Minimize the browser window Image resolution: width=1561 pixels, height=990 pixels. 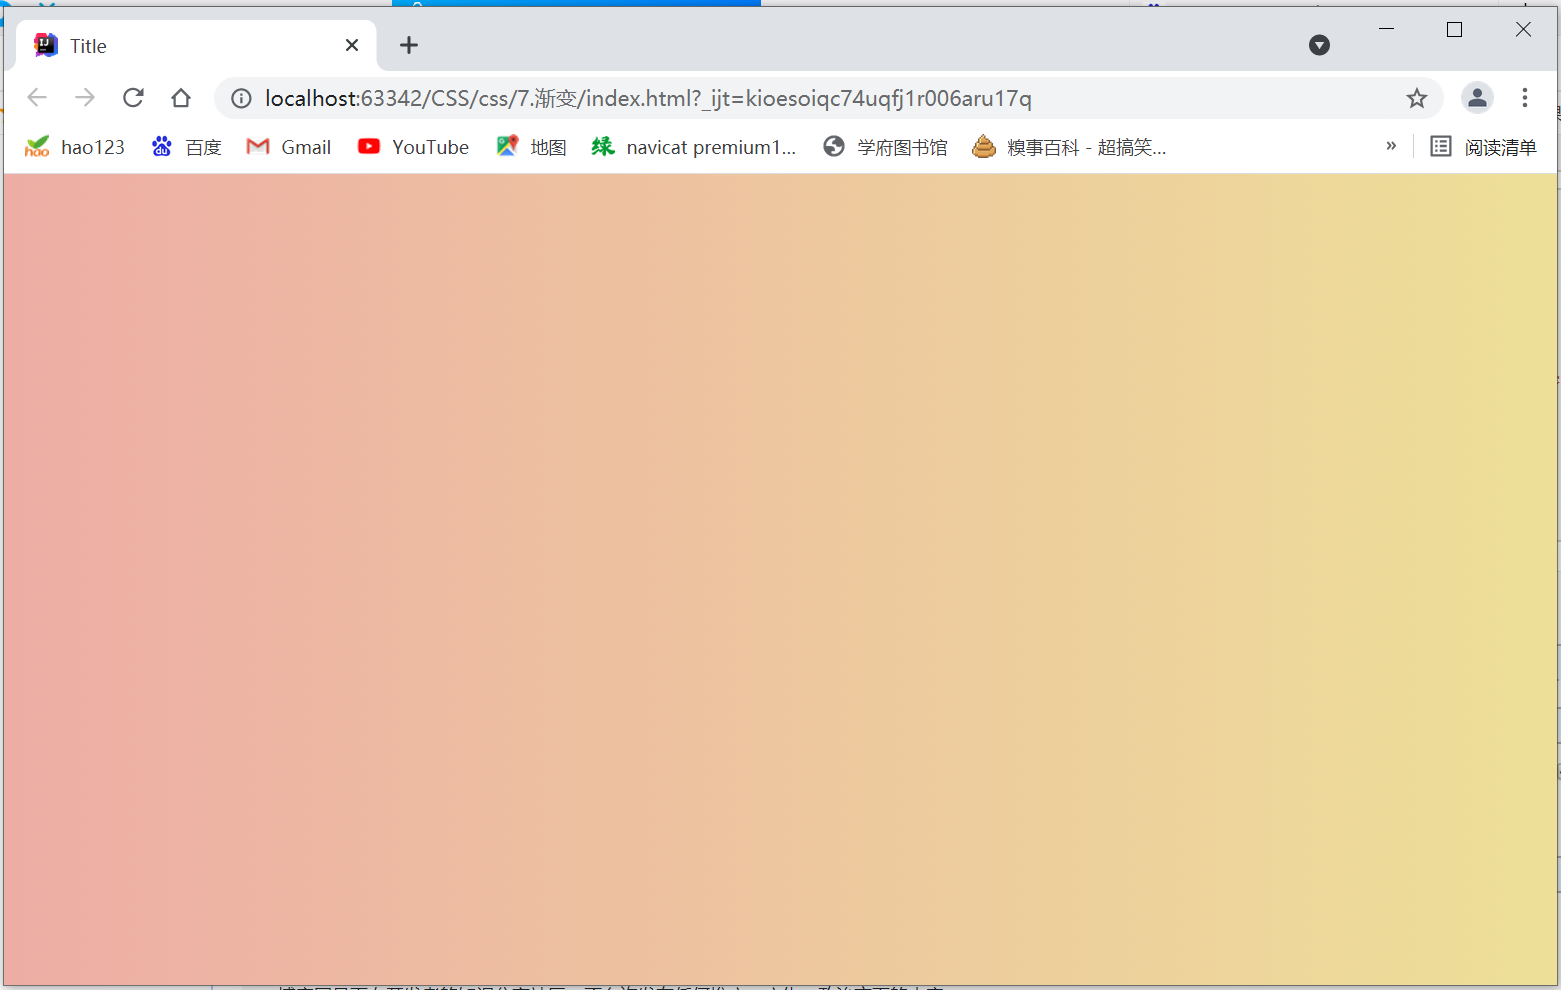(1386, 29)
